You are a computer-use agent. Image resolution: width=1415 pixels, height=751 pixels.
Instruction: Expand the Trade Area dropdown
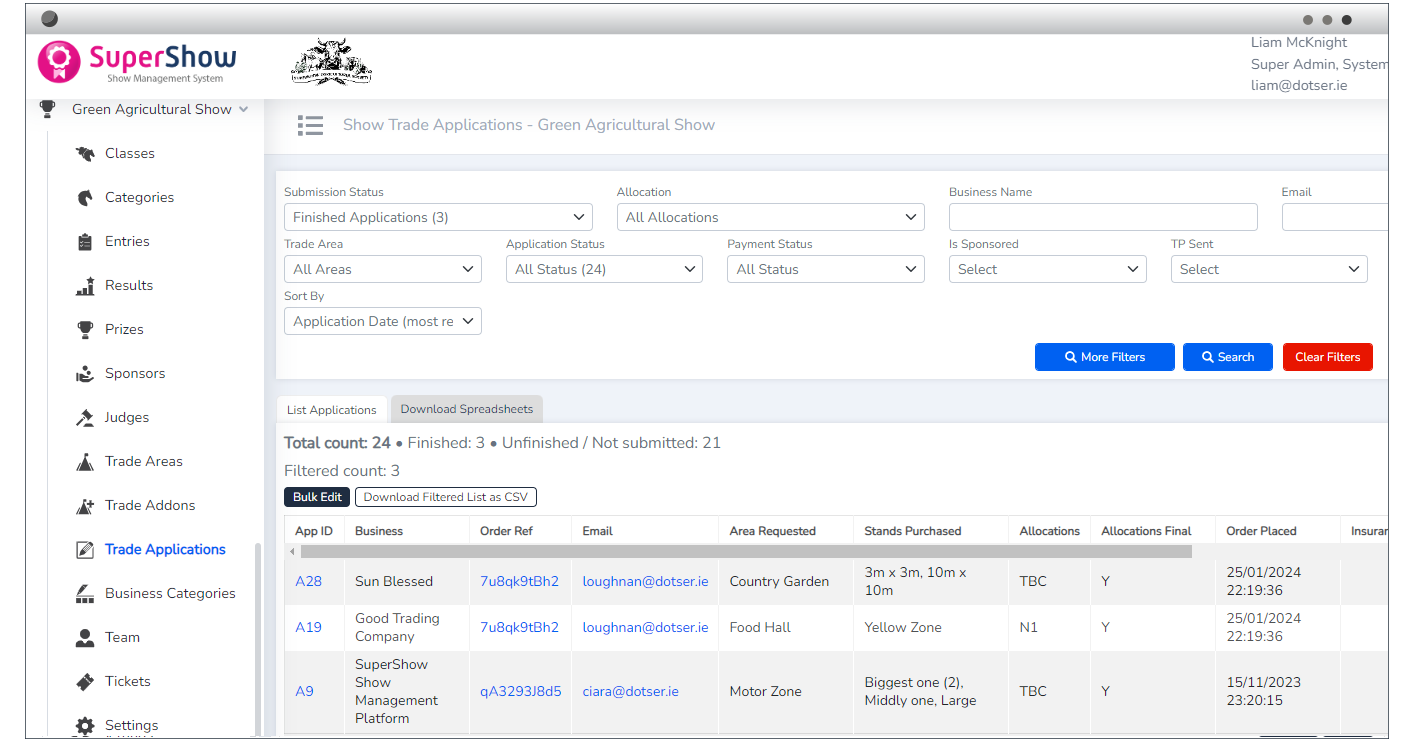(382, 269)
